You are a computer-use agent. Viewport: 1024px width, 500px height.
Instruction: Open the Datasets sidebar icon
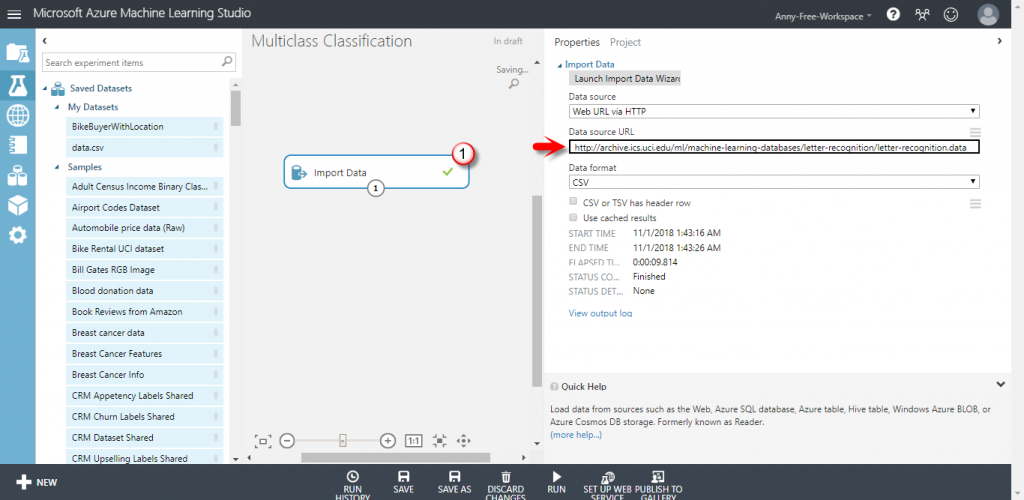18,176
